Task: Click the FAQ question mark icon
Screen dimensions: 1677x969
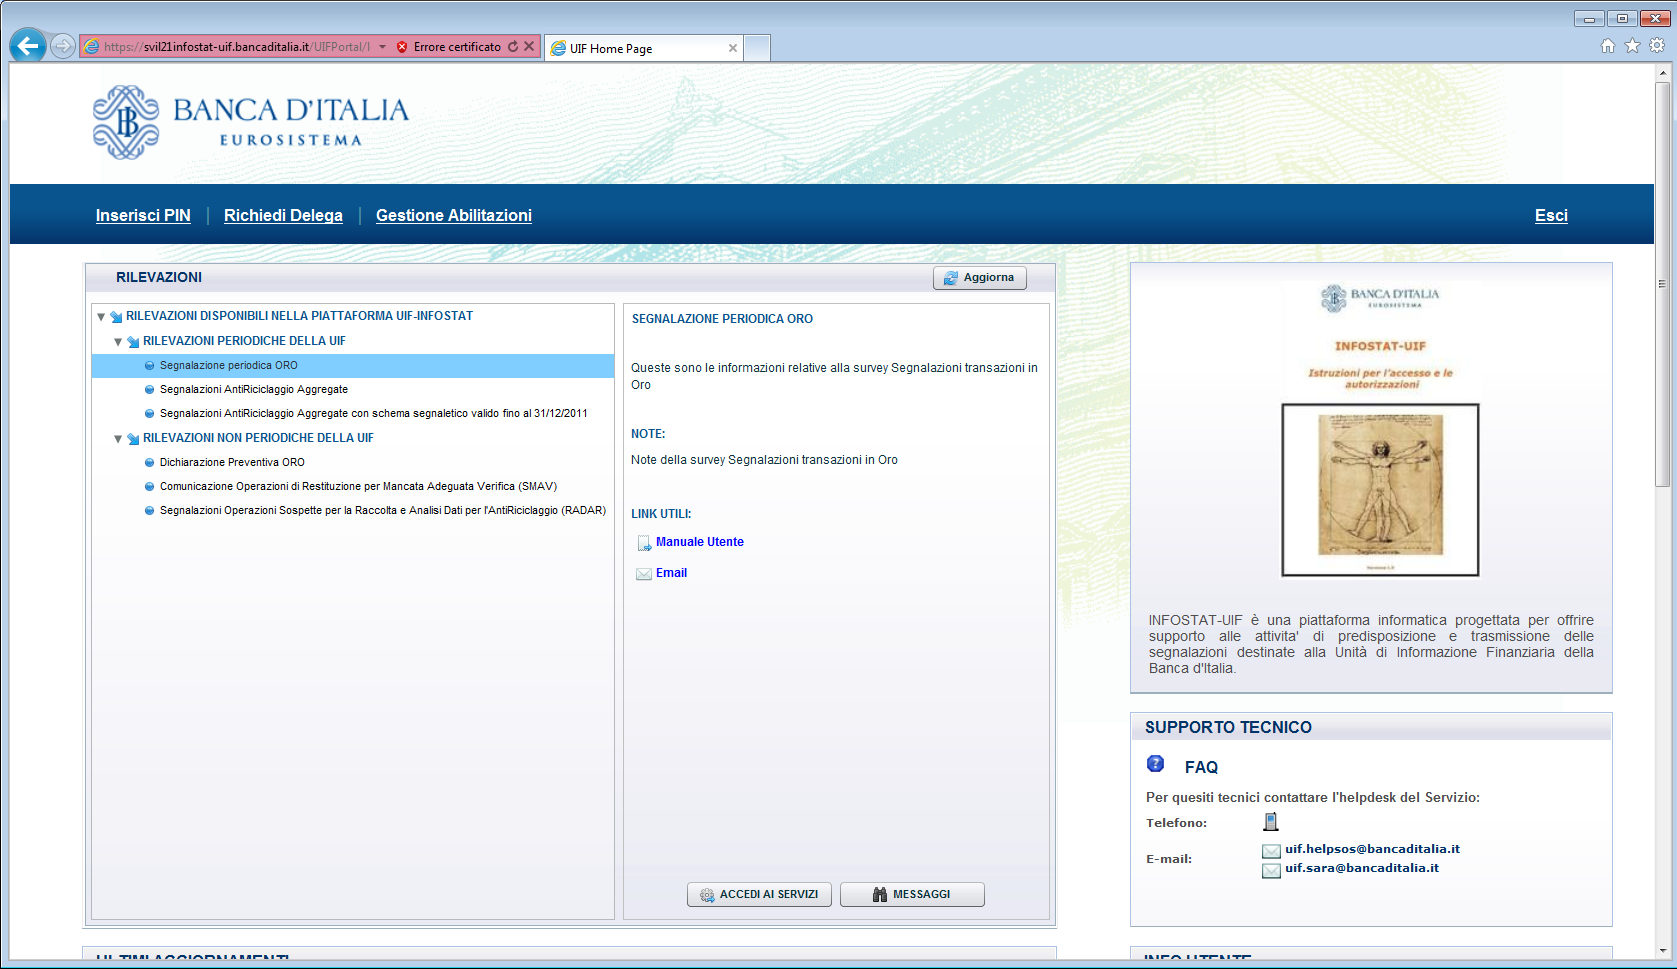Action: tap(1156, 764)
